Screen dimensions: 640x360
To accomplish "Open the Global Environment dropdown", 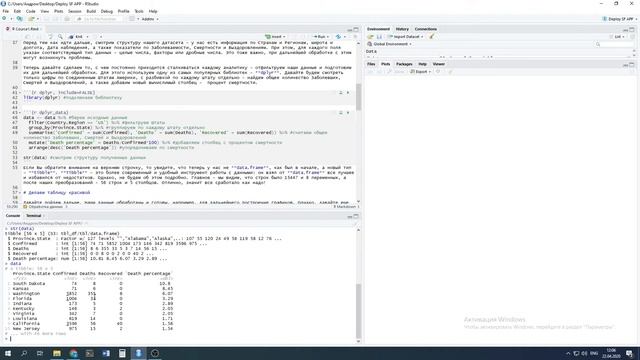I will tap(390, 44).
